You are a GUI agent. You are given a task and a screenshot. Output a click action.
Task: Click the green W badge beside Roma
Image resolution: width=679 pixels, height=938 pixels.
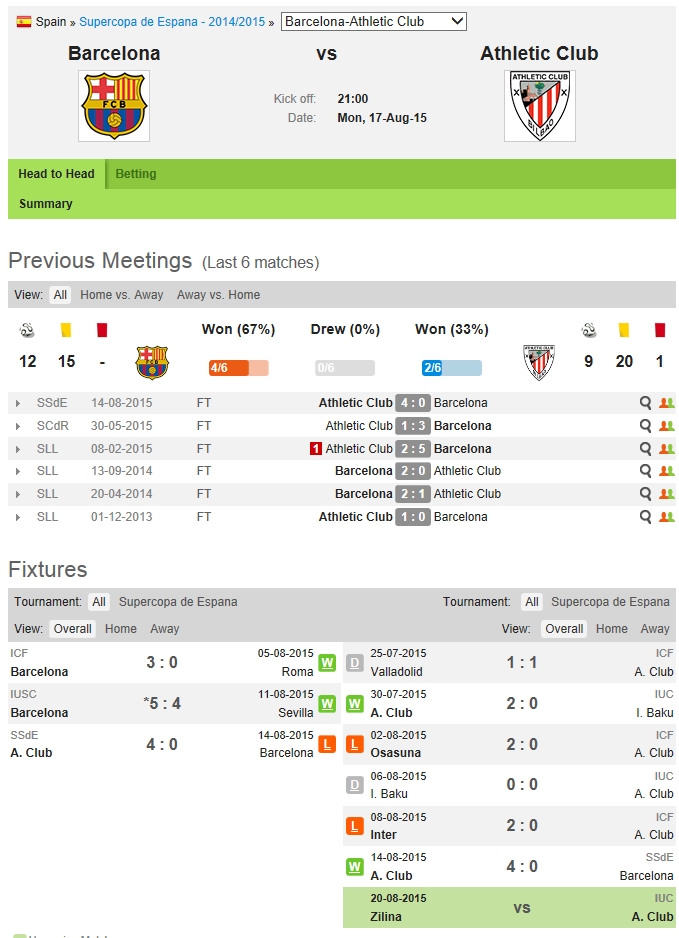pos(327,663)
